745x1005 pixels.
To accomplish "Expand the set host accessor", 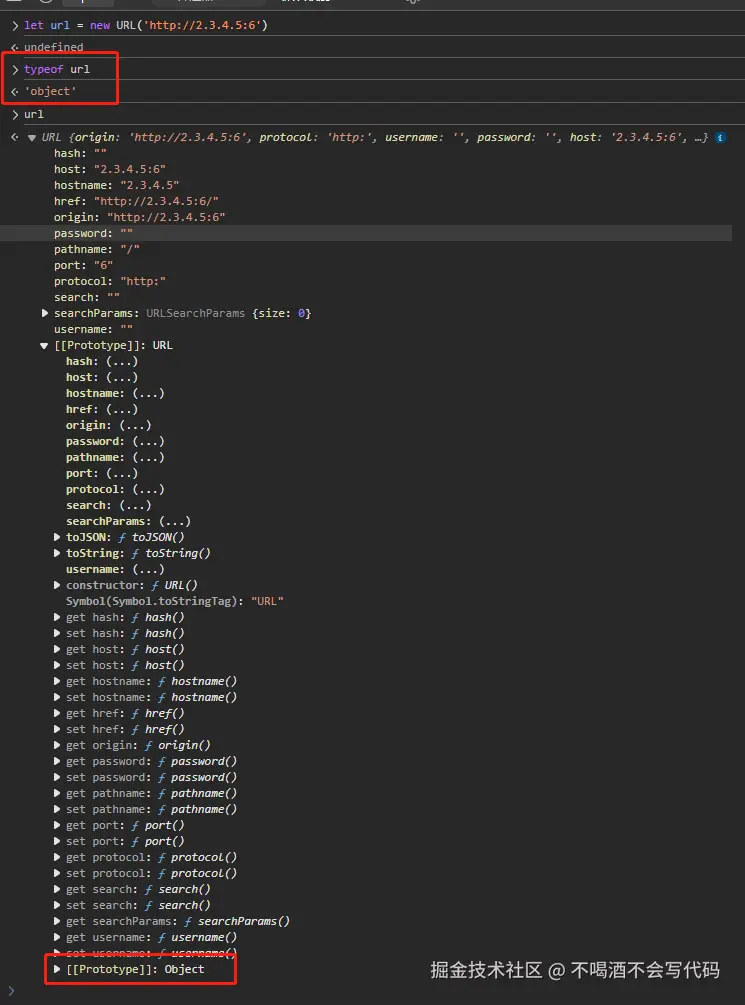I will (57, 665).
